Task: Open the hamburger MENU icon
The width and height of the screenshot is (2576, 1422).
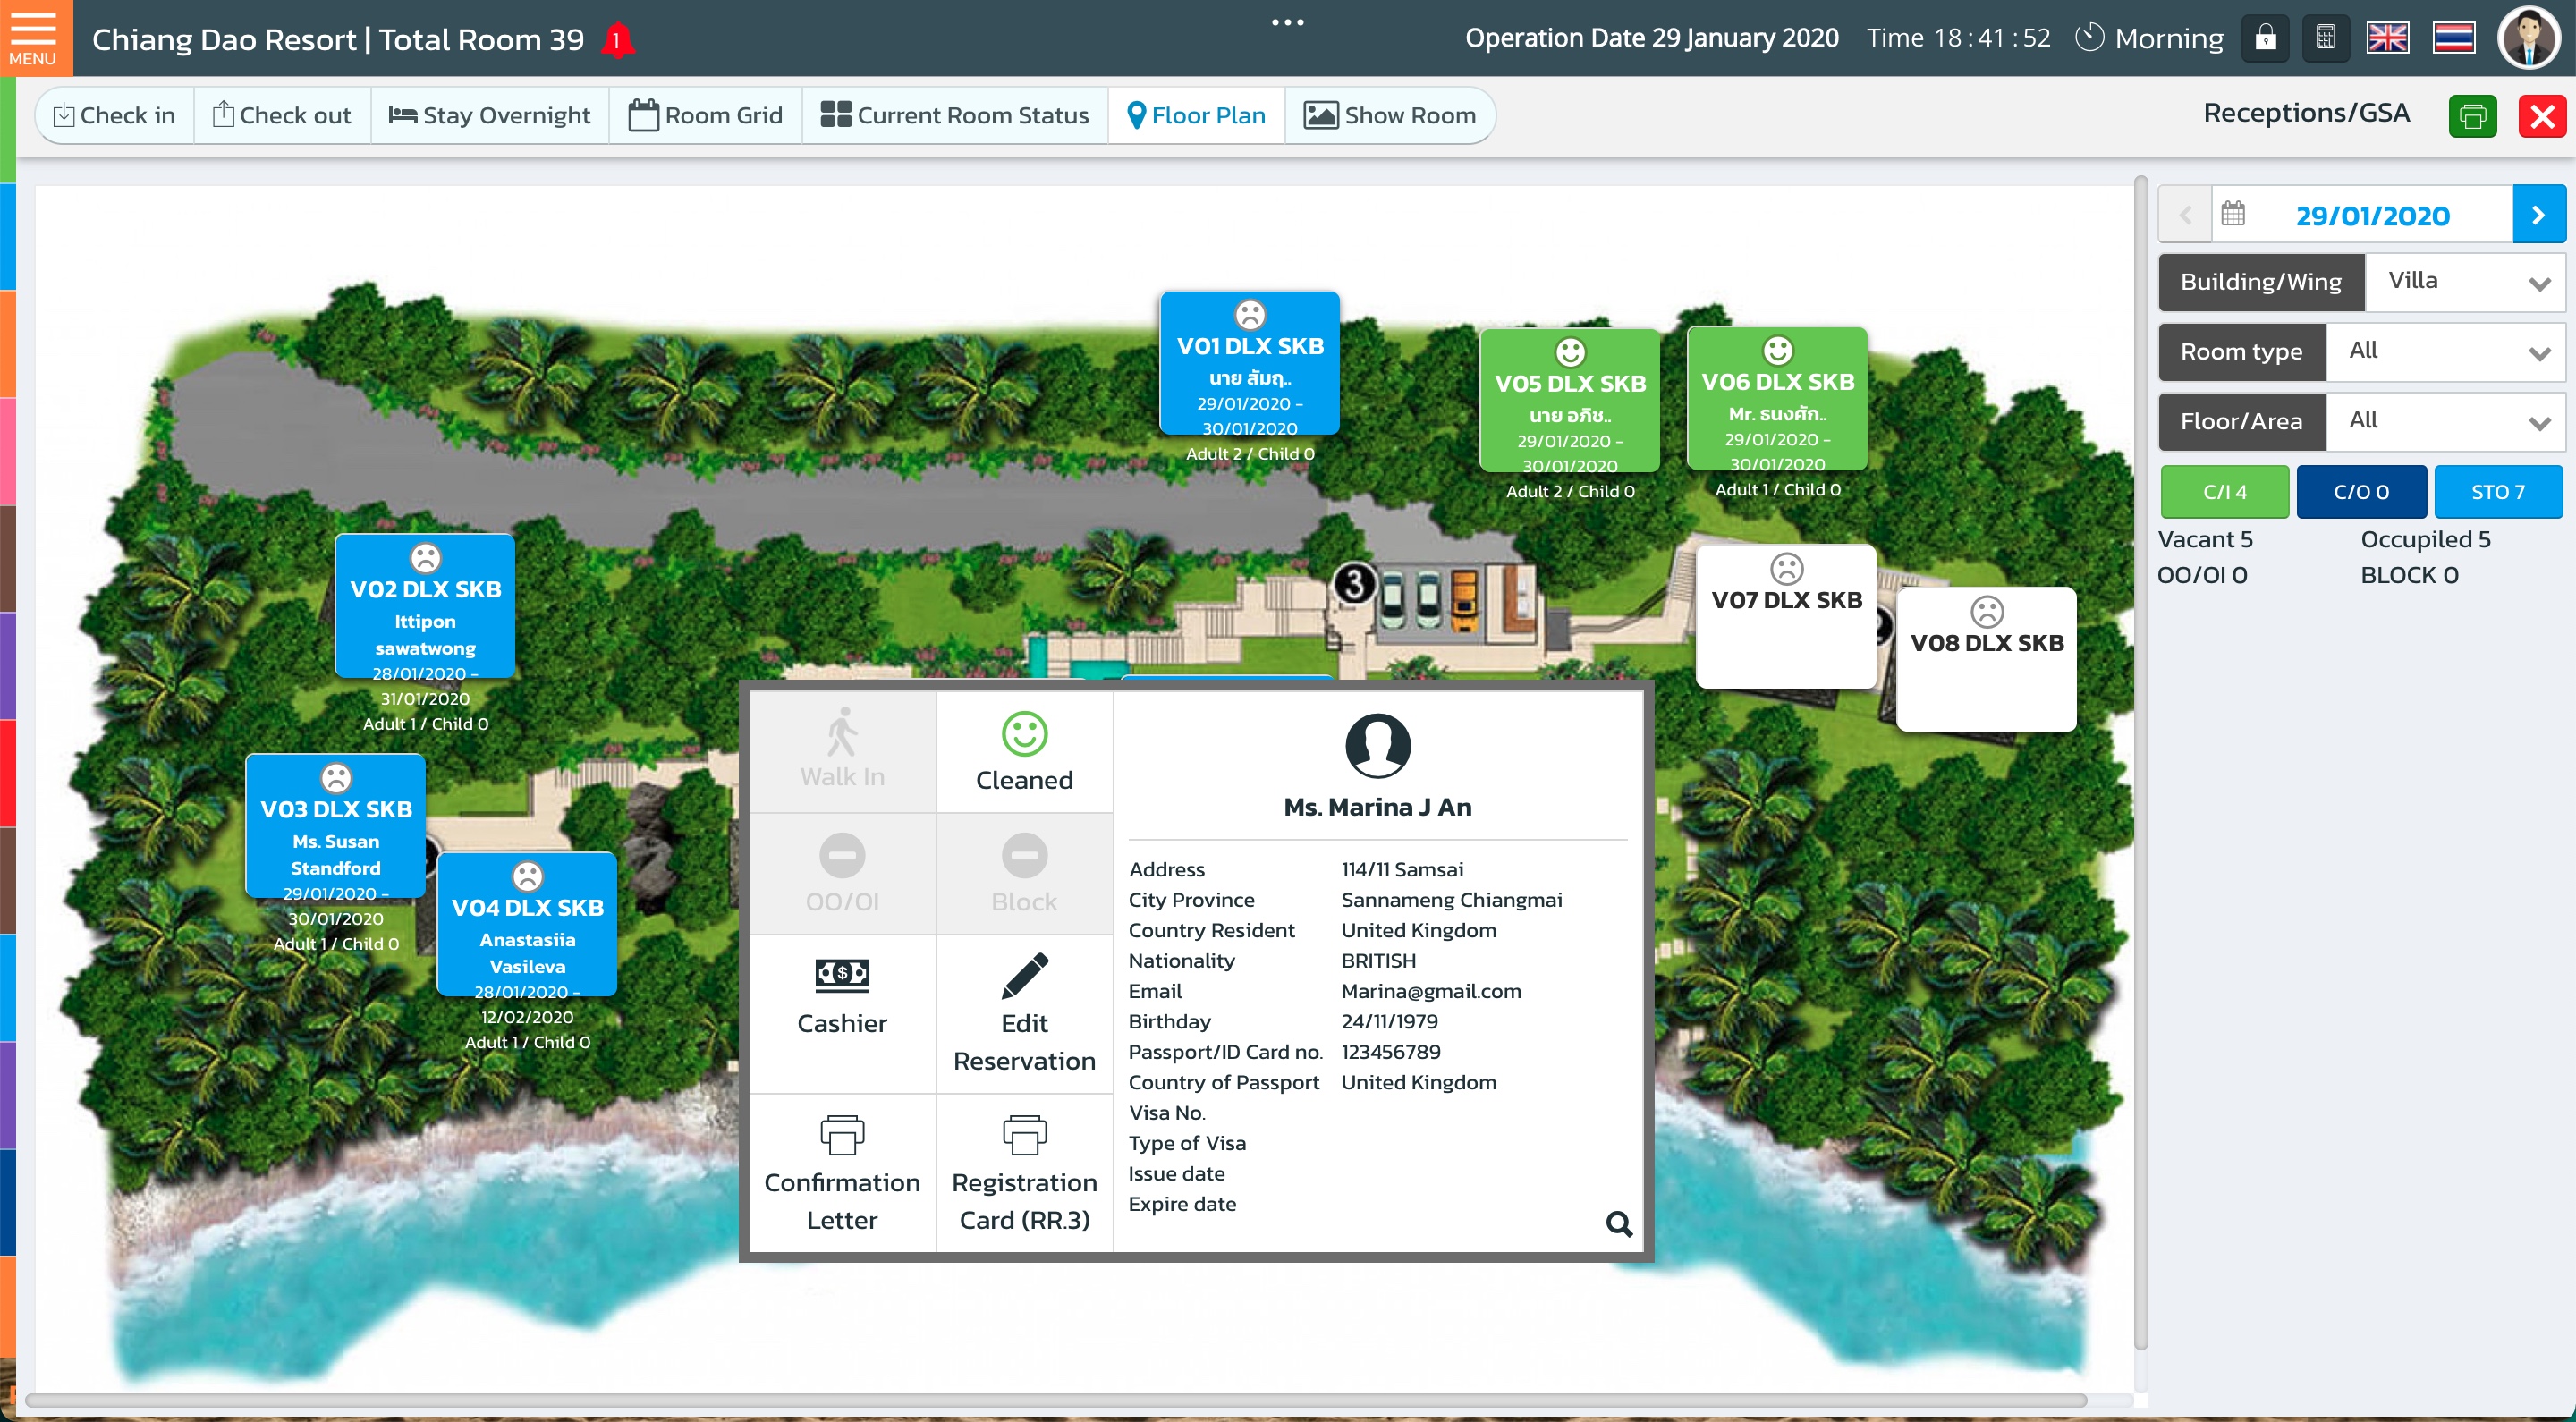Action: (33, 37)
